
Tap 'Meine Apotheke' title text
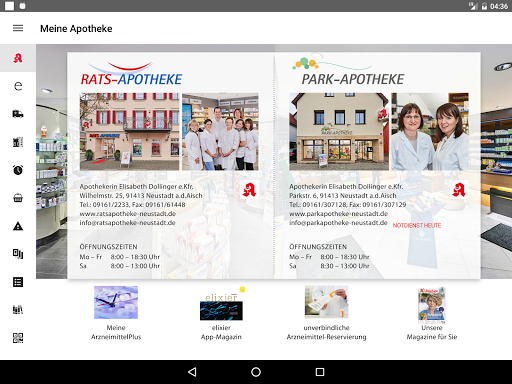click(x=76, y=29)
